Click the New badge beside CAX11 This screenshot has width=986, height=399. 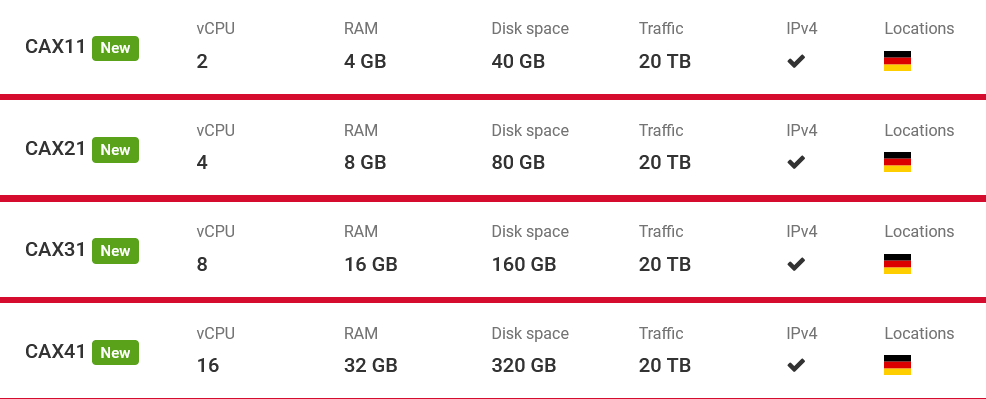coord(116,48)
